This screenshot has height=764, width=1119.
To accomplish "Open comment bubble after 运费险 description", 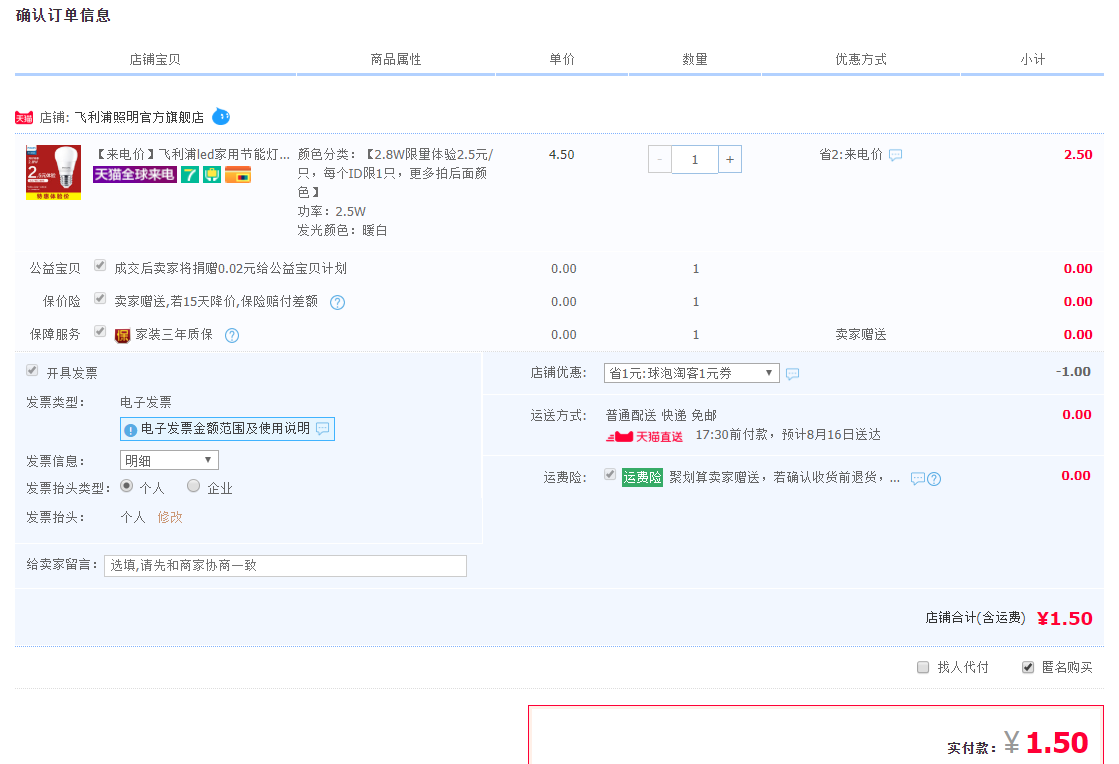I will pyautogui.click(x=918, y=479).
